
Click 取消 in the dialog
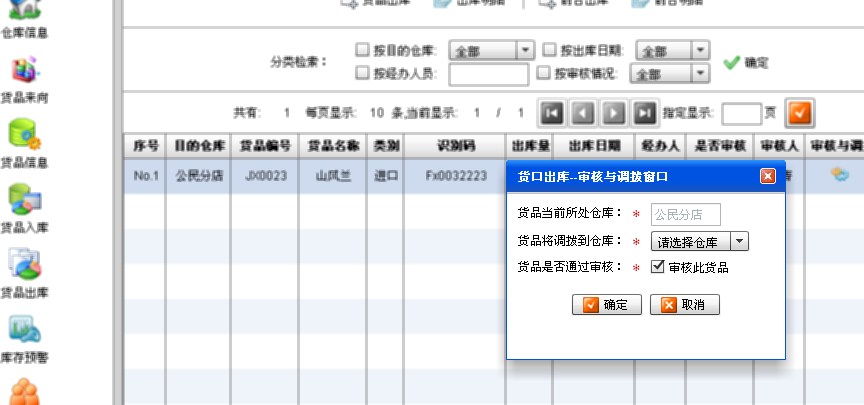pyautogui.click(x=685, y=304)
